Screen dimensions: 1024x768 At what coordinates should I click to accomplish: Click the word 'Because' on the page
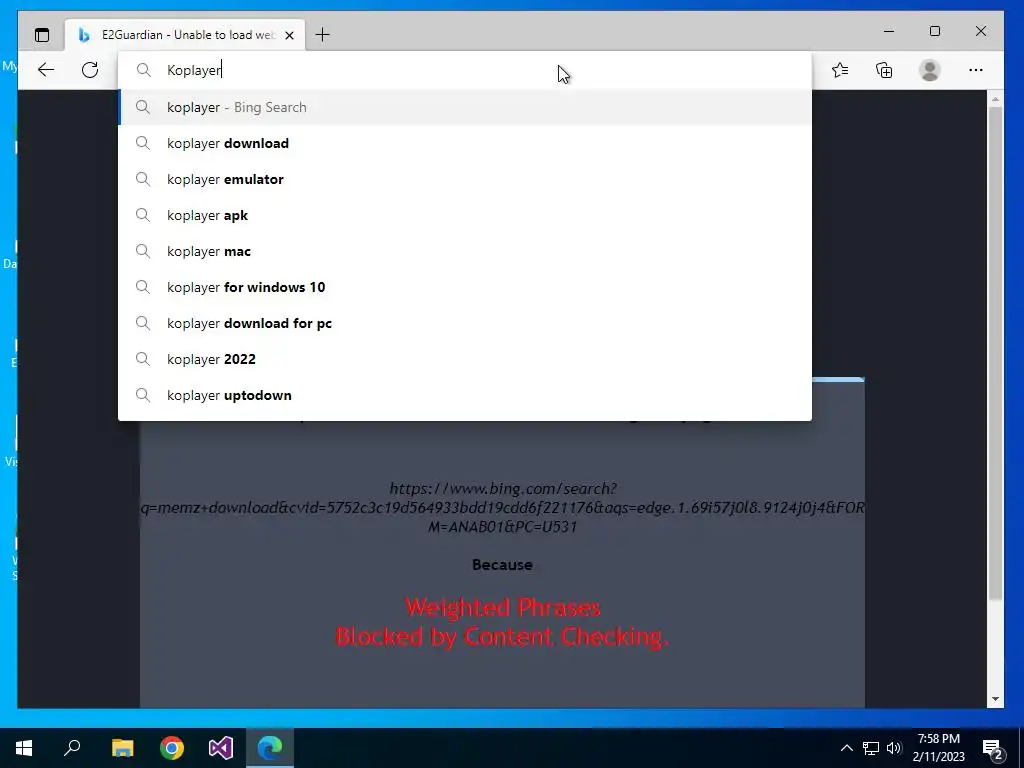click(502, 565)
